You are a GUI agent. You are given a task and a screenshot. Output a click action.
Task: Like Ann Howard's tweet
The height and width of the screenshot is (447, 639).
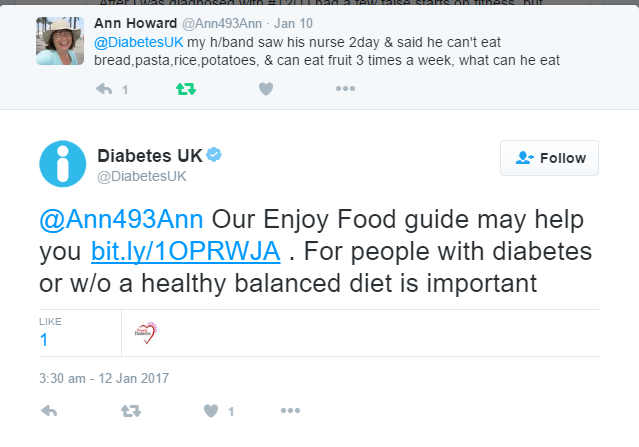tap(266, 89)
